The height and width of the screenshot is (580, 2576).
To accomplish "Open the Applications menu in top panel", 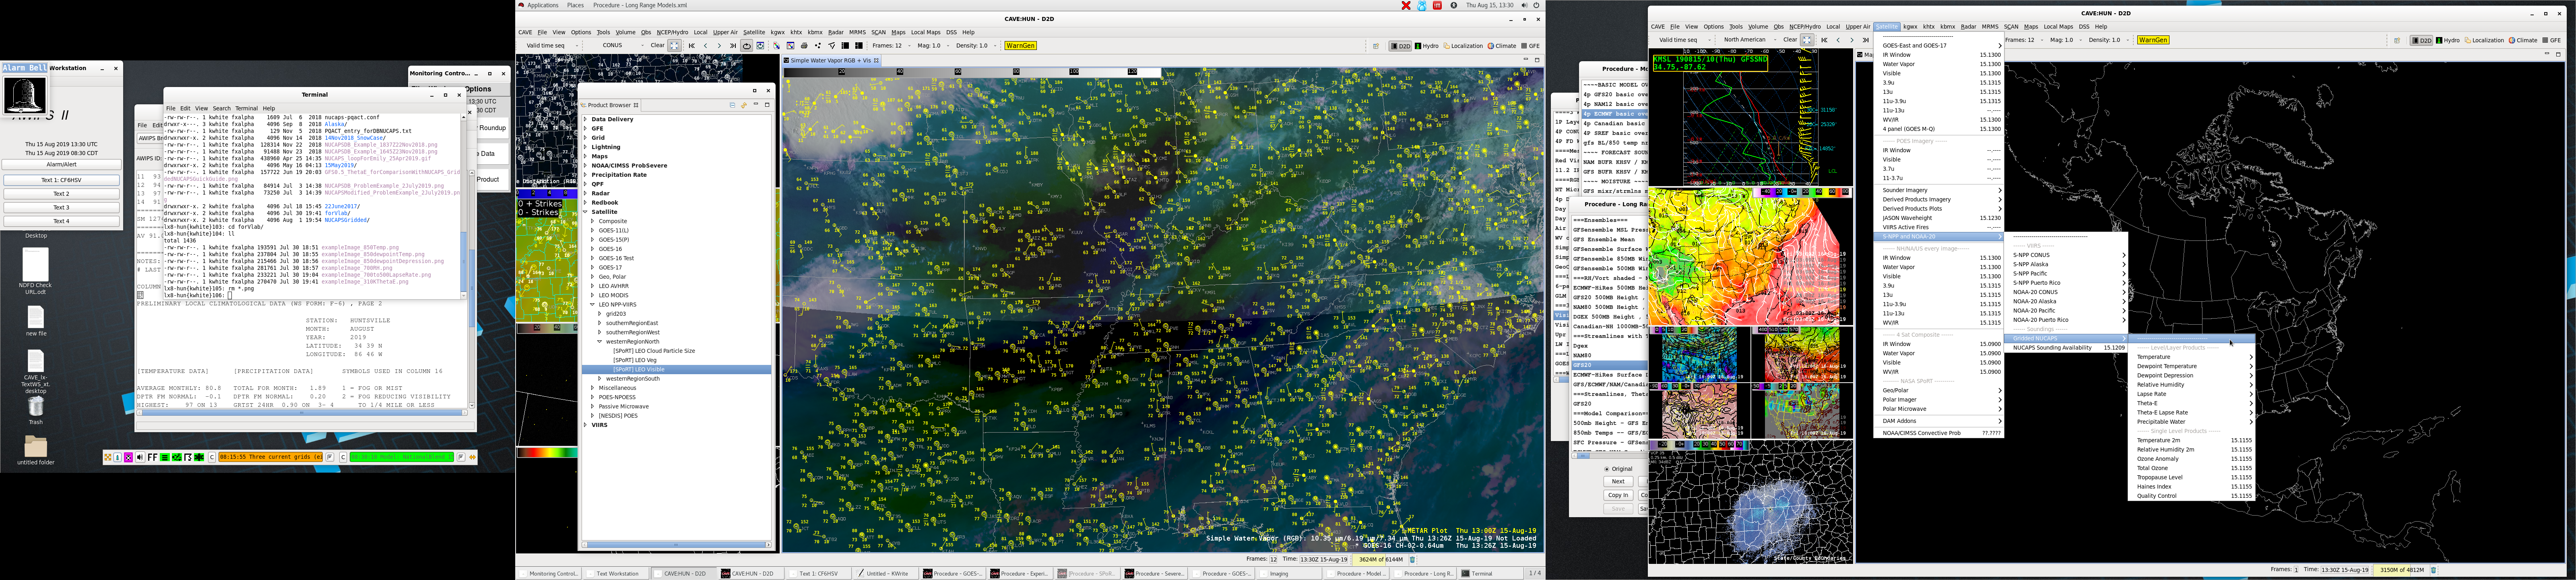I will 543,5.
